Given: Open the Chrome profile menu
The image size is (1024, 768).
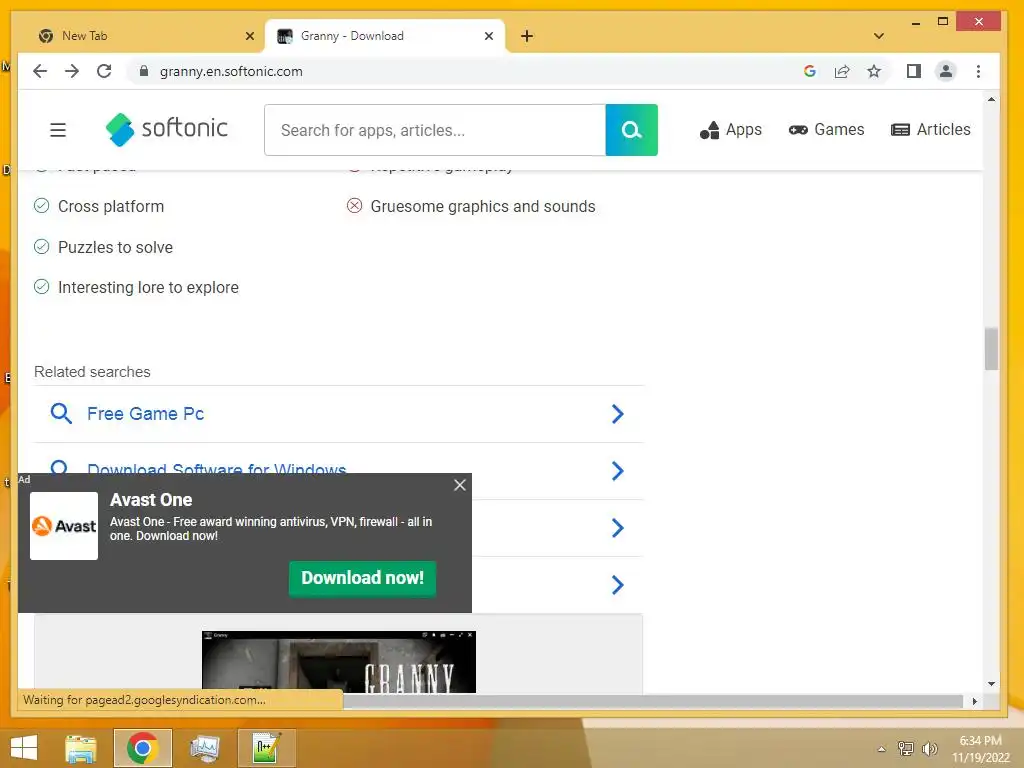Looking at the screenshot, I should click(946, 71).
